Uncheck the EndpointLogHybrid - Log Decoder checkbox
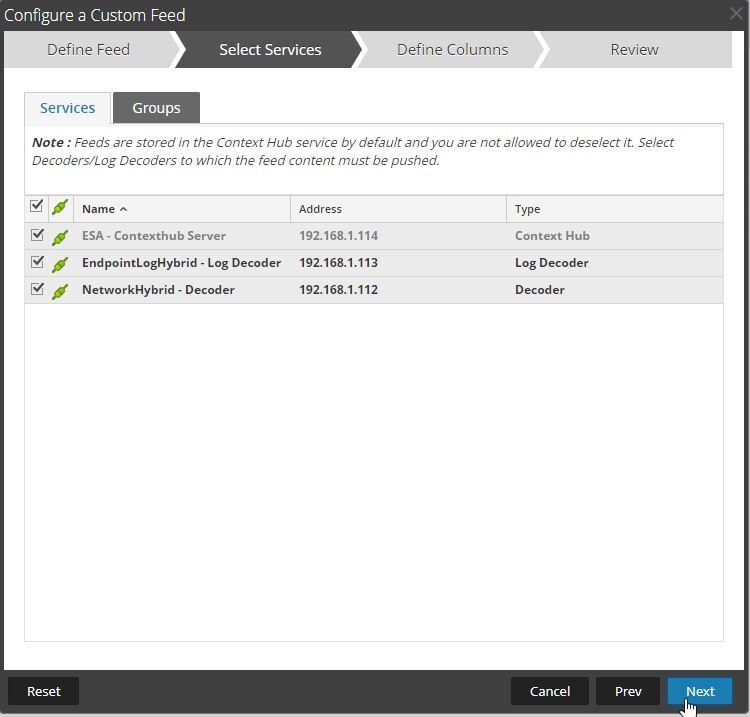The height and width of the screenshot is (717, 750). click(x=37, y=262)
